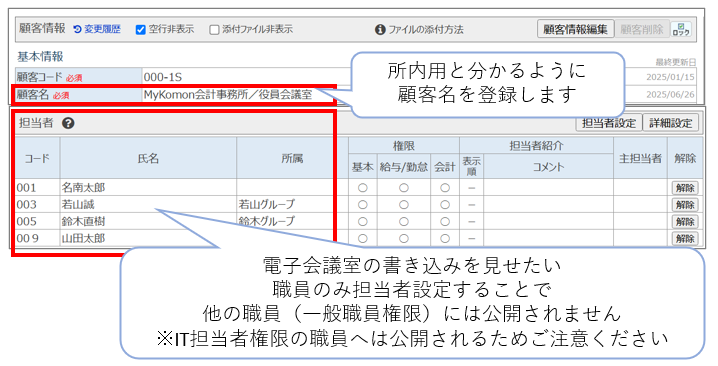Click the 氏名 column header
718x366 pixels.
pyautogui.click(x=148, y=158)
